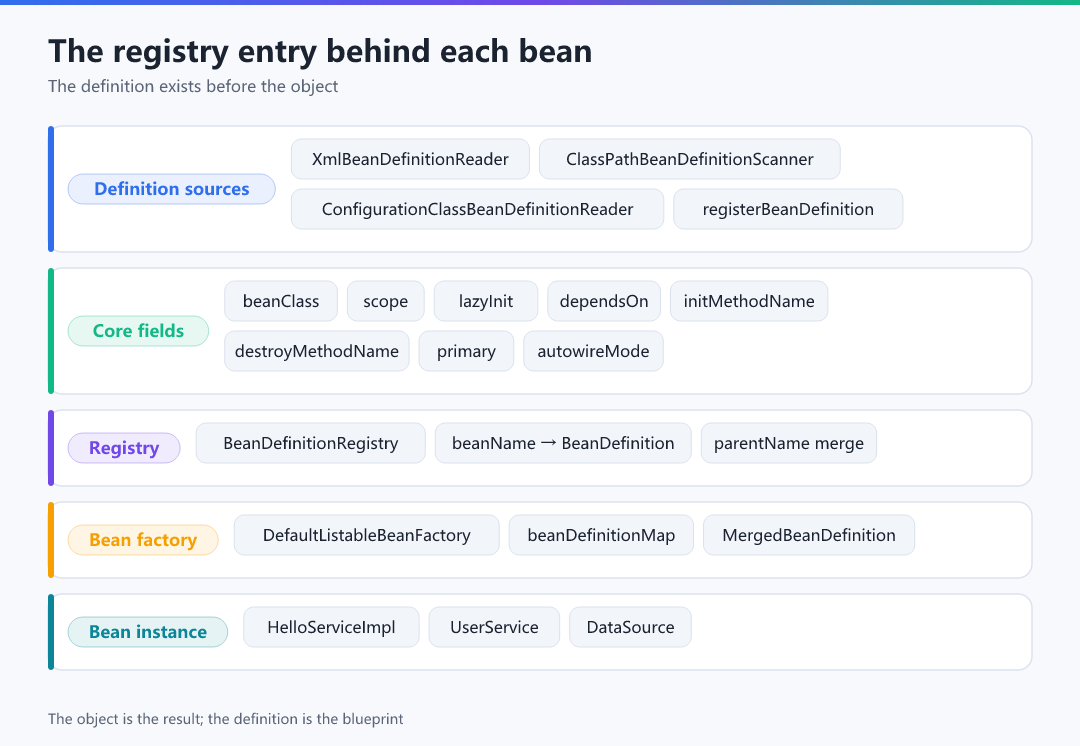Select the HelloServiceImpl chip
This screenshot has height=746, width=1080.
331,627
